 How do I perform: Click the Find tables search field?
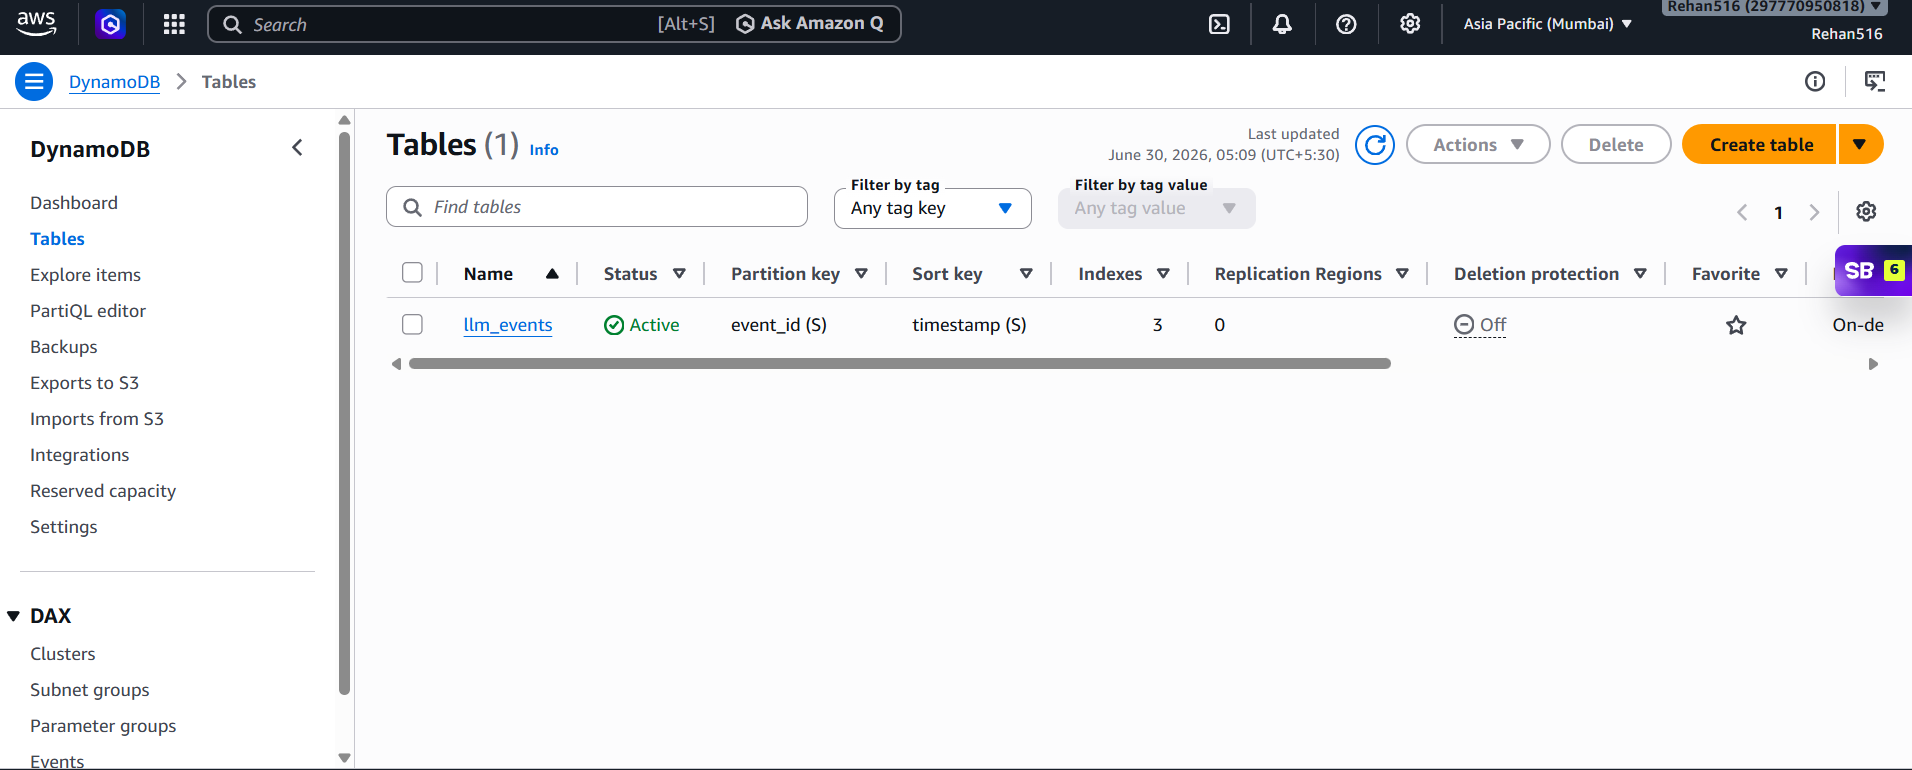597,207
